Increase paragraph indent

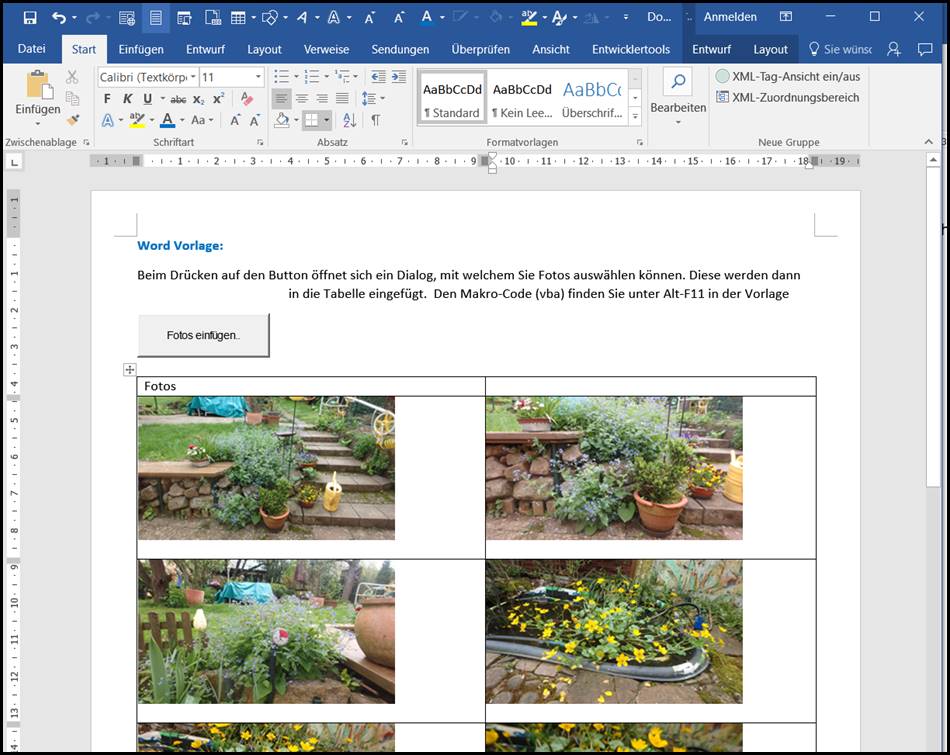[x=399, y=76]
